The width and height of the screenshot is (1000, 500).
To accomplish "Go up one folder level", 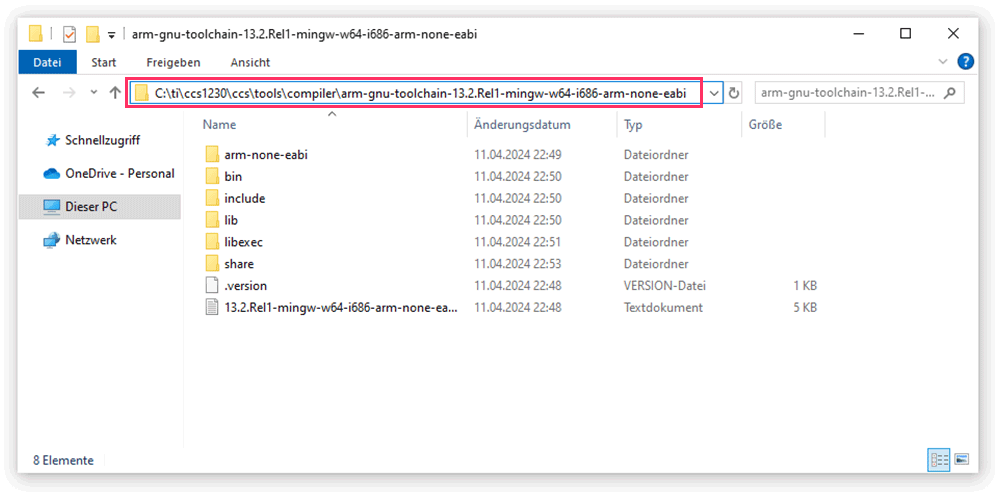I will click(x=115, y=92).
